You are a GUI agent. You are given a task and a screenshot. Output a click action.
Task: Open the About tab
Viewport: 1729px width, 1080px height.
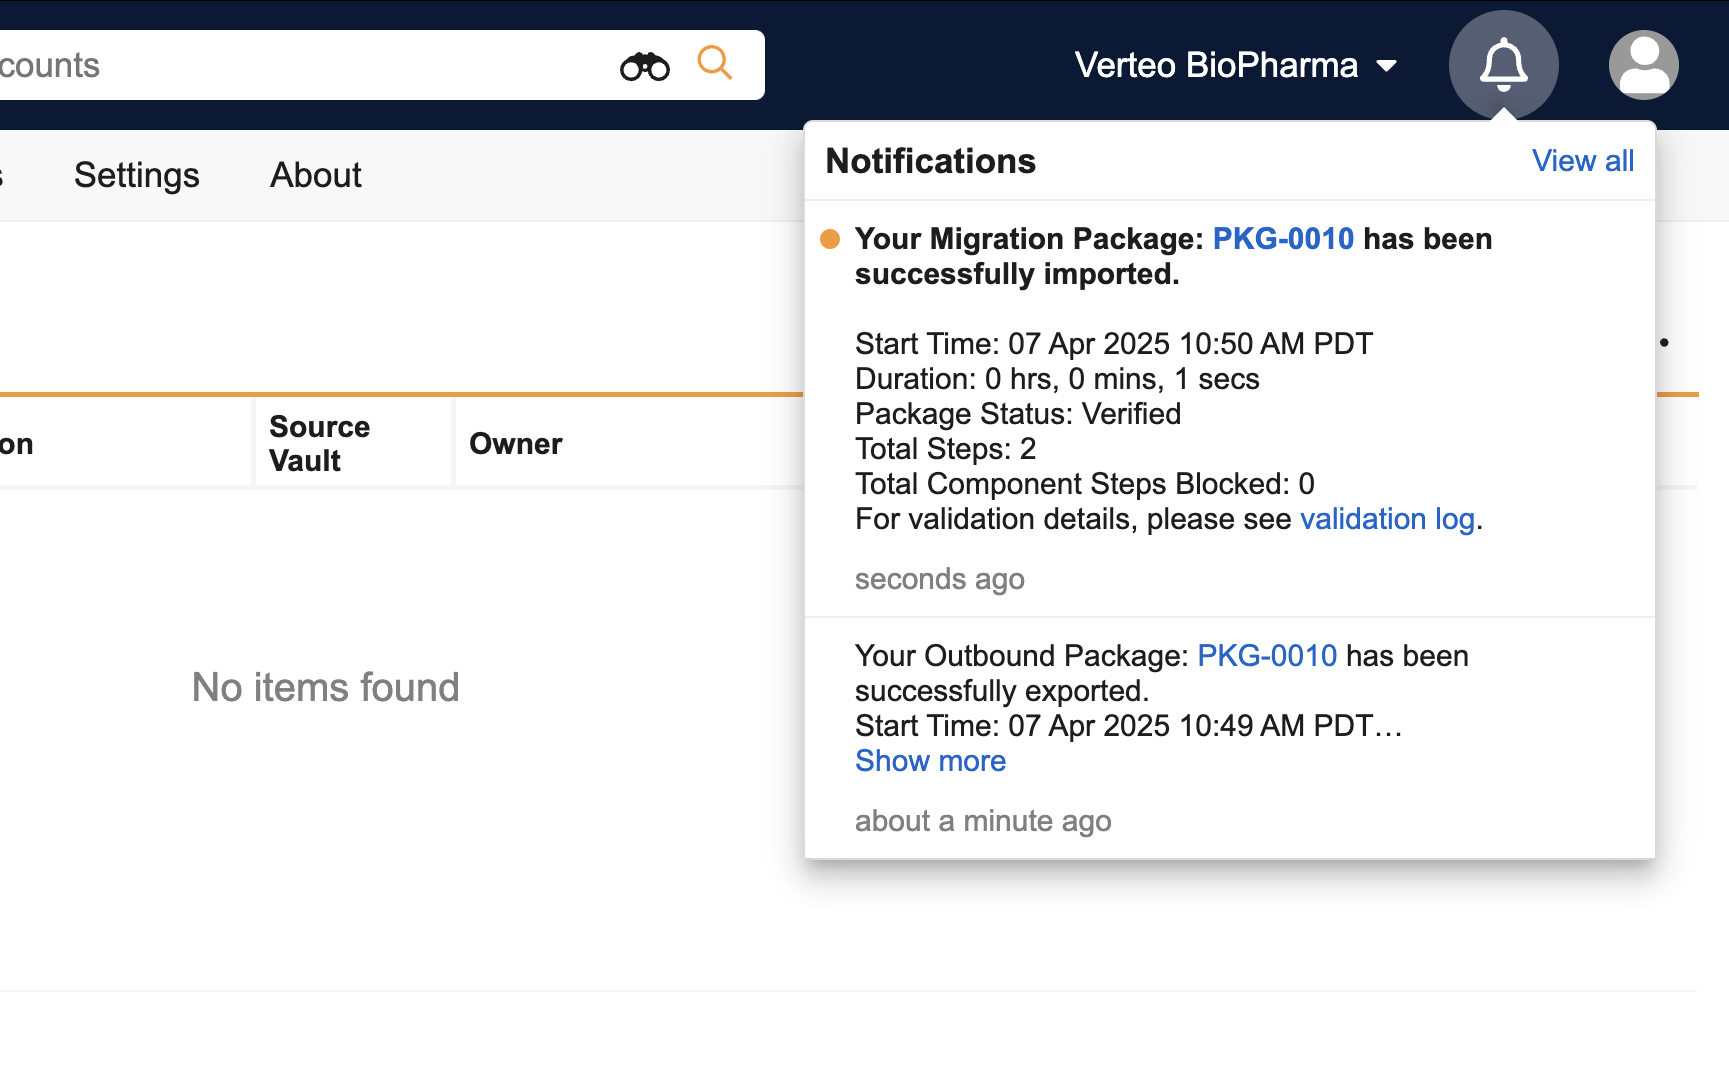[316, 175]
